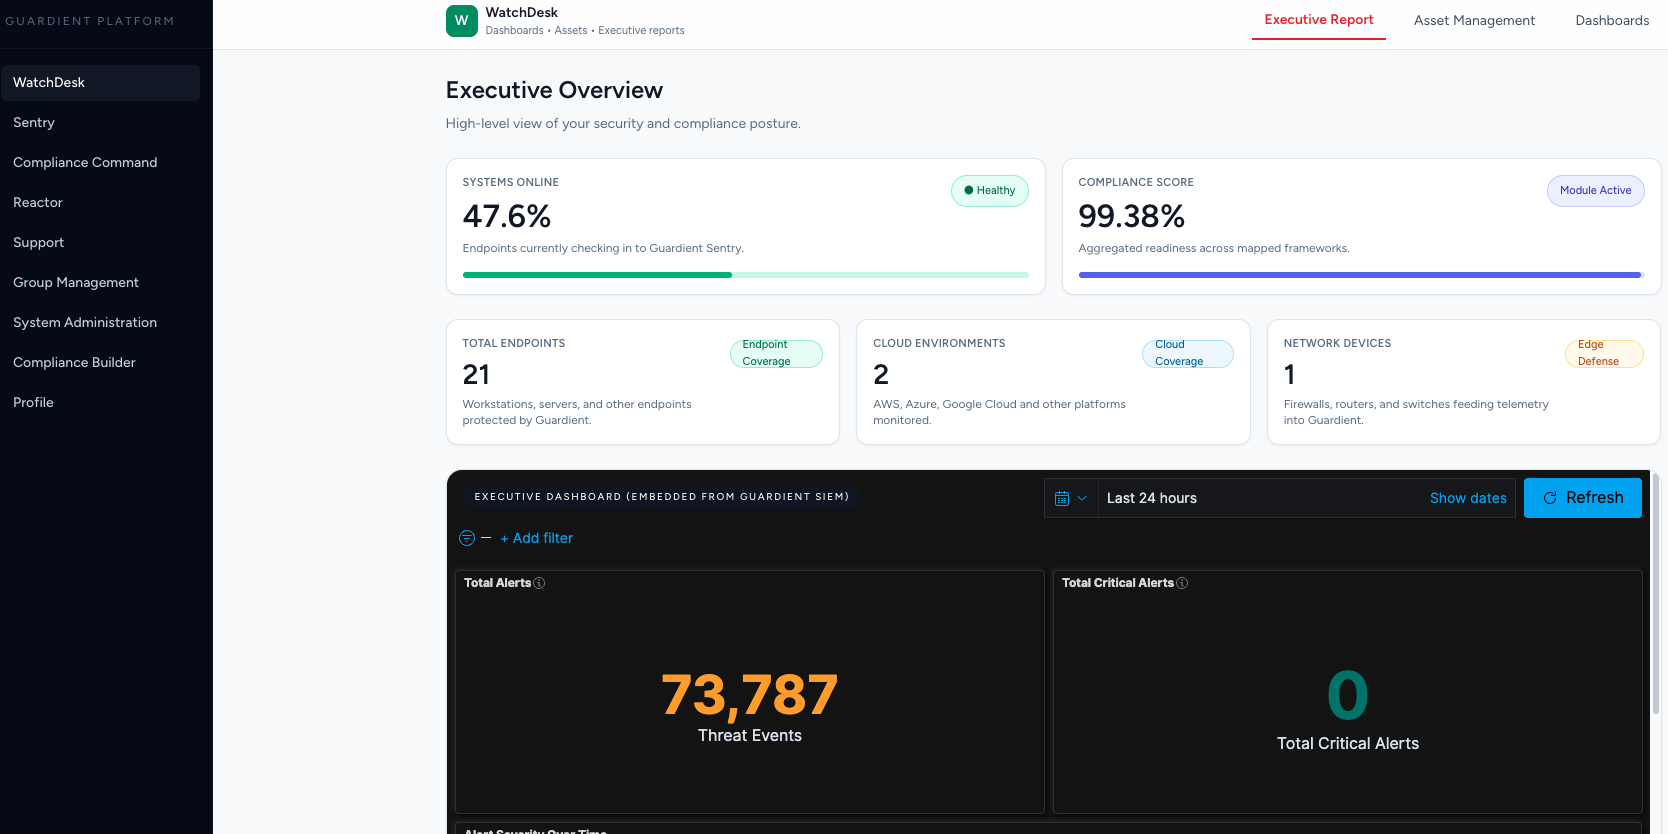Screen dimensions: 1668x834
Task: Click the Healthy status badge
Action: [989, 191]
